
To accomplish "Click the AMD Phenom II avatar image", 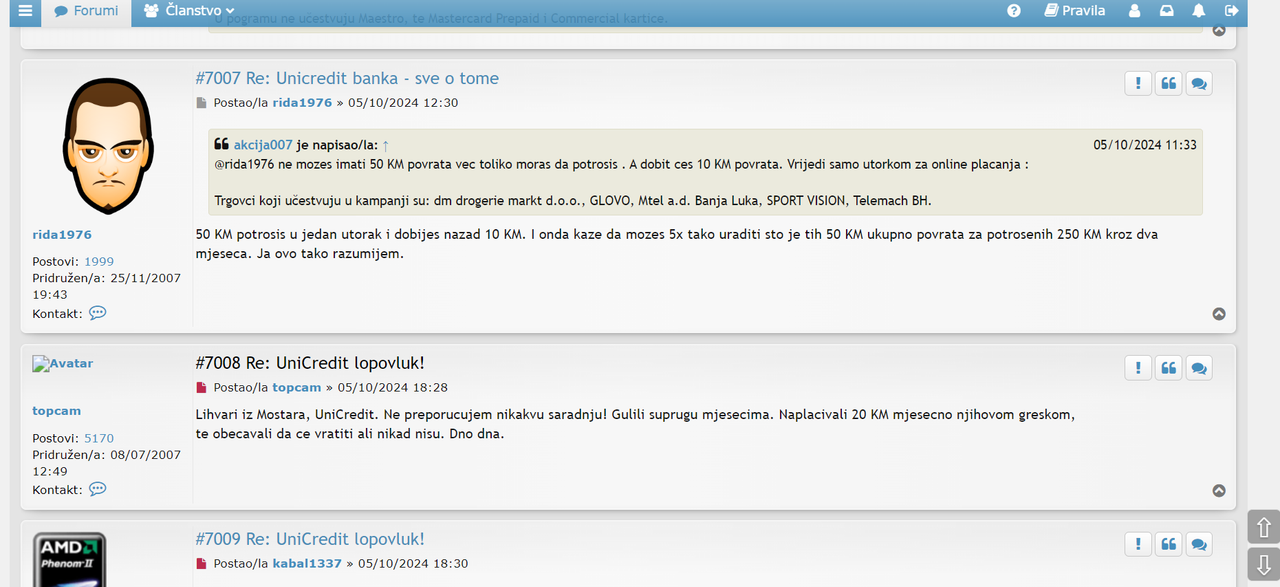I will [x=70, y=559].
